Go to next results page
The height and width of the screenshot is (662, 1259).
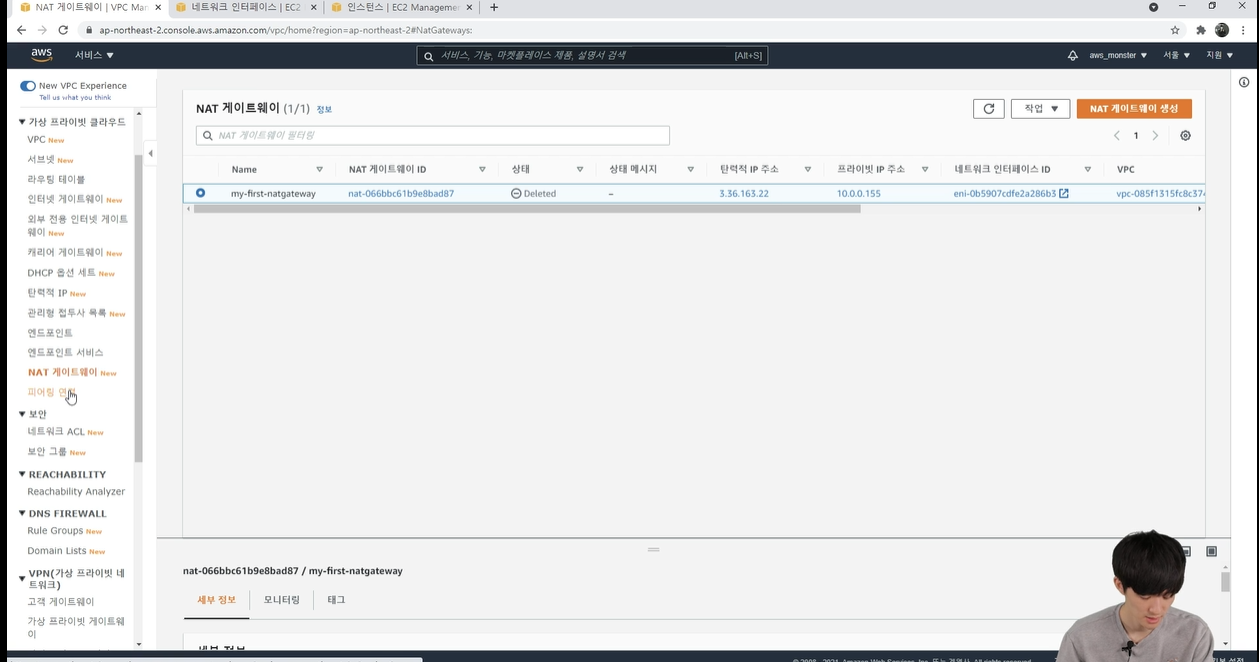tap(1155, 136)
